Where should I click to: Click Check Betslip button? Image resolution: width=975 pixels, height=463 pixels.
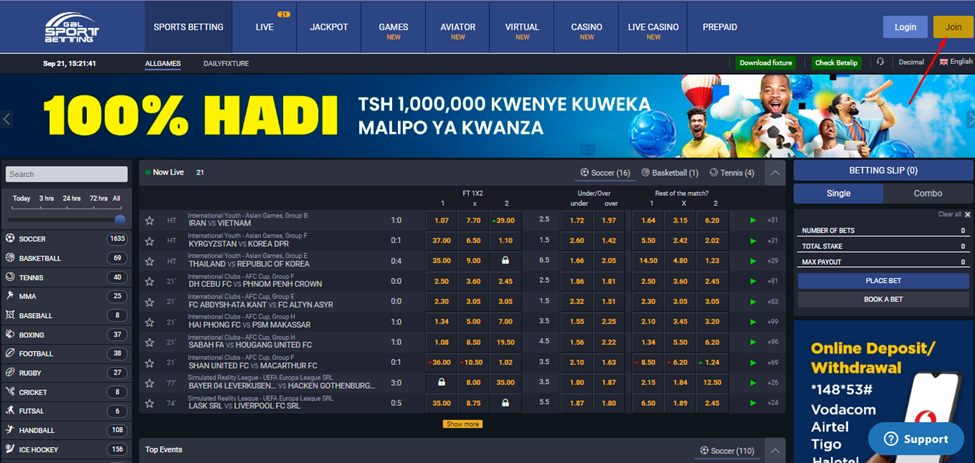pyautogui.click(x=836, y=63)
